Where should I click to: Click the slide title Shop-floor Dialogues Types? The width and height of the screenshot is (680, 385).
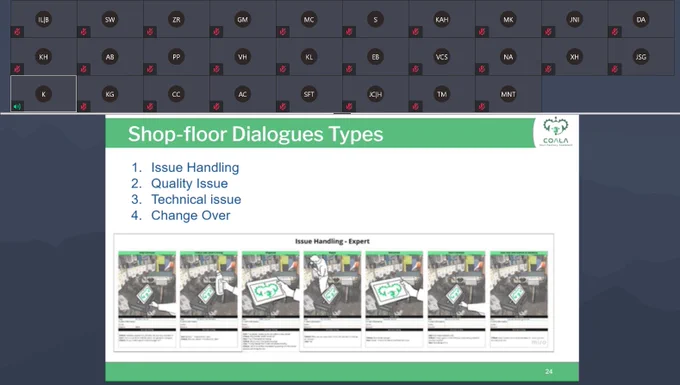point(255,134)
